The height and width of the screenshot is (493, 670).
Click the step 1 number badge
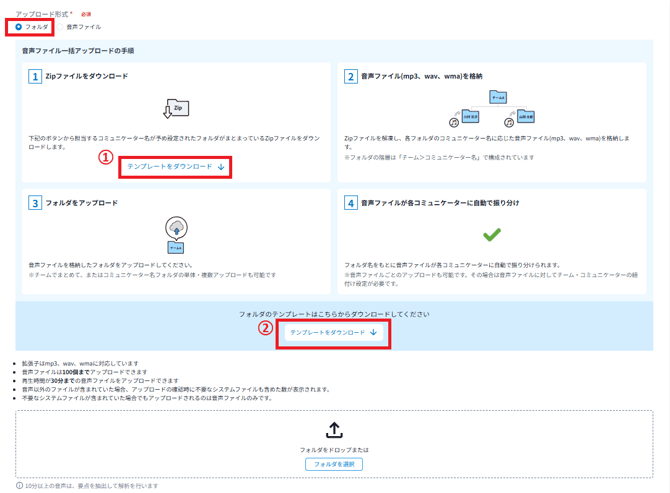click(35, 77)
